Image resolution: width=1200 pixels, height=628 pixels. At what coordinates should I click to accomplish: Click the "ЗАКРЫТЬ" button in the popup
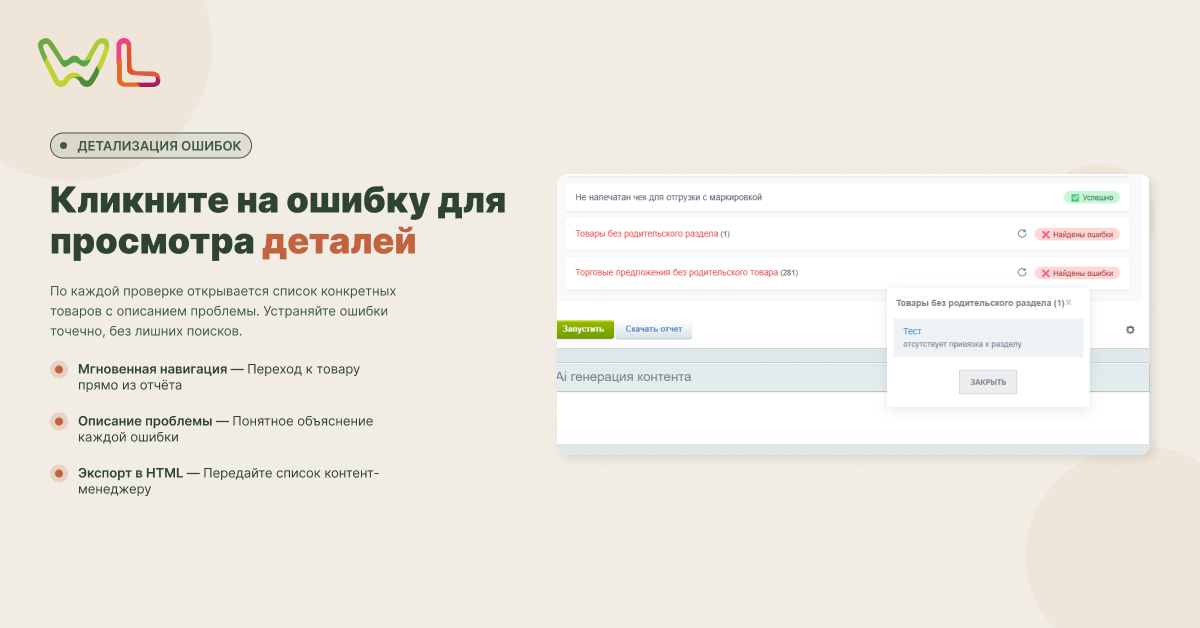point(988,382)
